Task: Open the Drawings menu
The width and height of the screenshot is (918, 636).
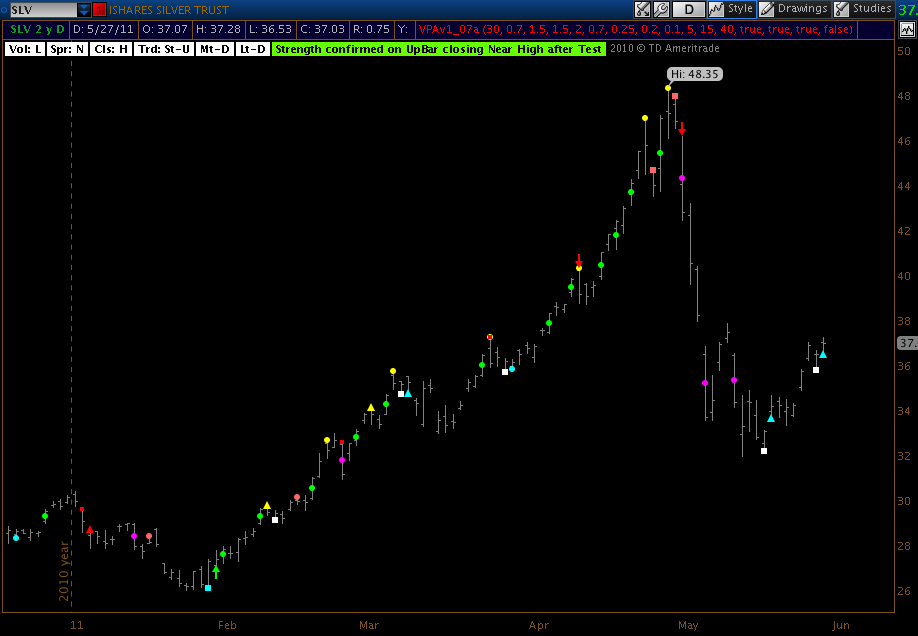Action: 794,9
